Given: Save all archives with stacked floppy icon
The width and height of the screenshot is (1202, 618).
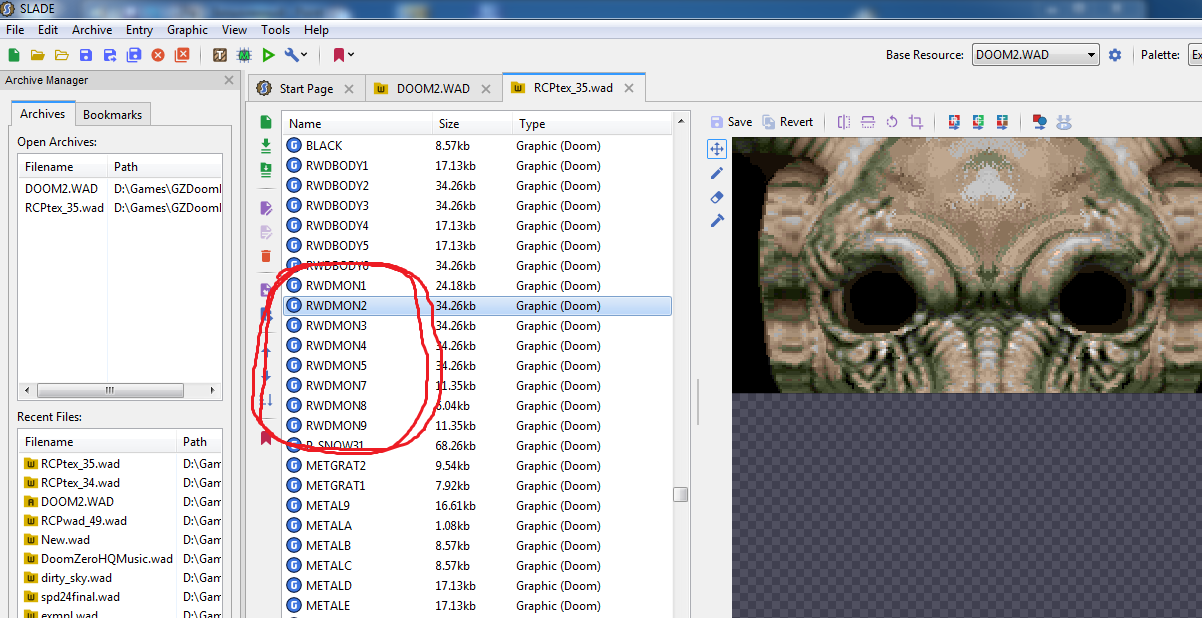Looking at the screenshot, I should (x=133, y=55).
